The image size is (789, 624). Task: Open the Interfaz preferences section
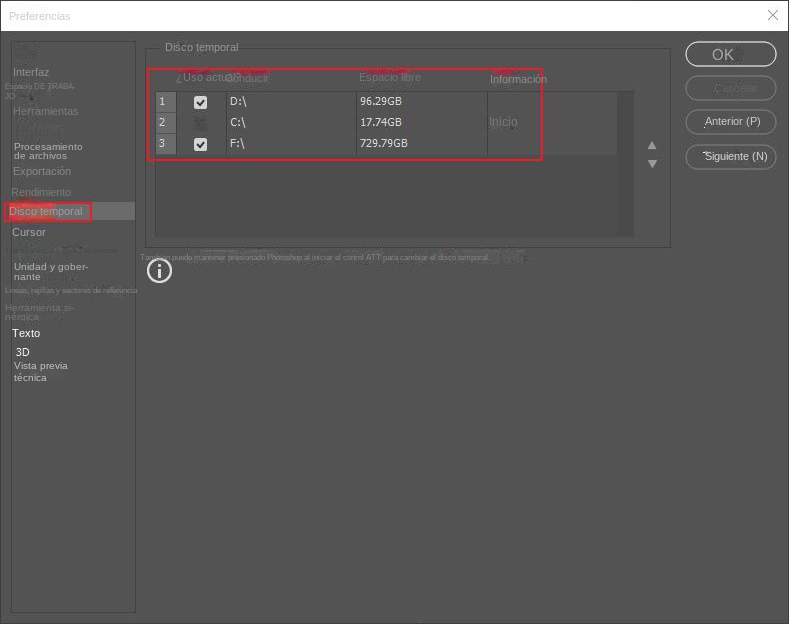31,72
